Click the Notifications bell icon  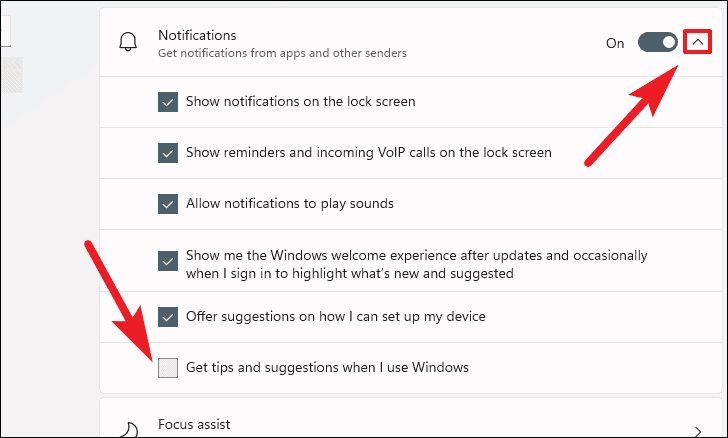pyautogui.click(x=128, y=42)
